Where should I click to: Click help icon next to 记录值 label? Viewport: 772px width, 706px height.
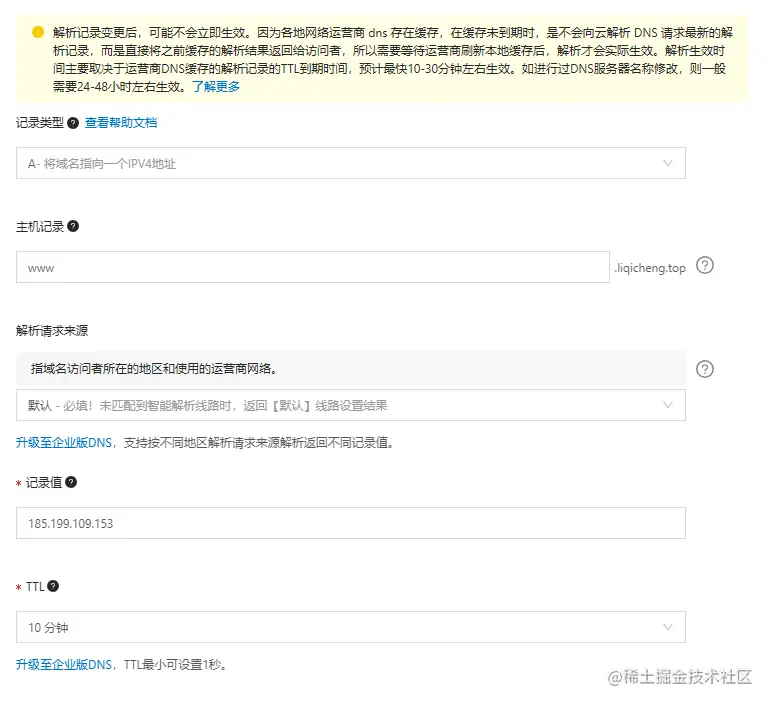point(71,482)
